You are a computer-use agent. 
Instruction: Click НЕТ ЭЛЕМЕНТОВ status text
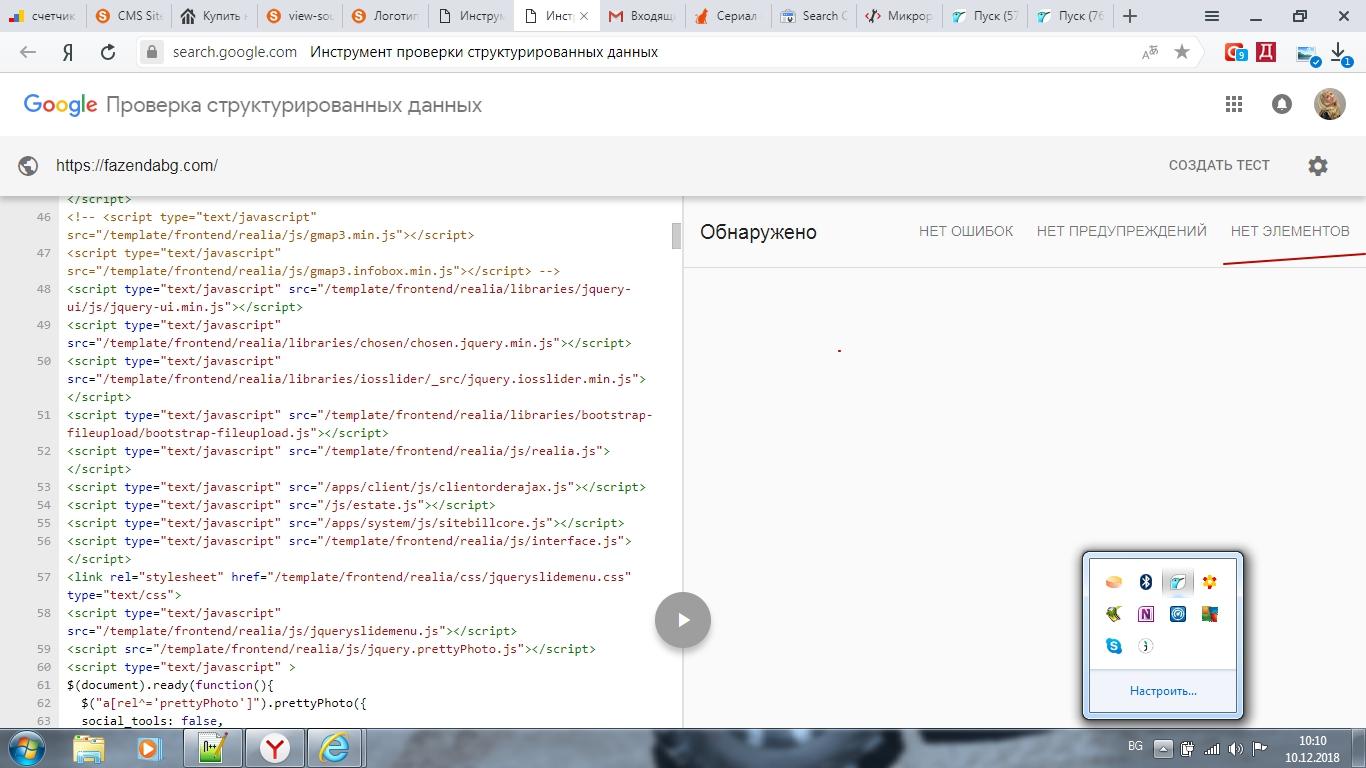tap(1290, 231)
